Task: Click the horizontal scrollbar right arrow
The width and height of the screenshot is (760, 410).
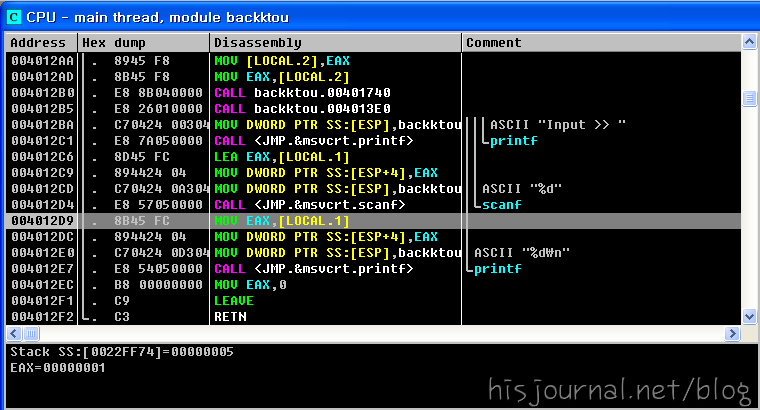Action: pyautogui.click(x=732, y=333)
